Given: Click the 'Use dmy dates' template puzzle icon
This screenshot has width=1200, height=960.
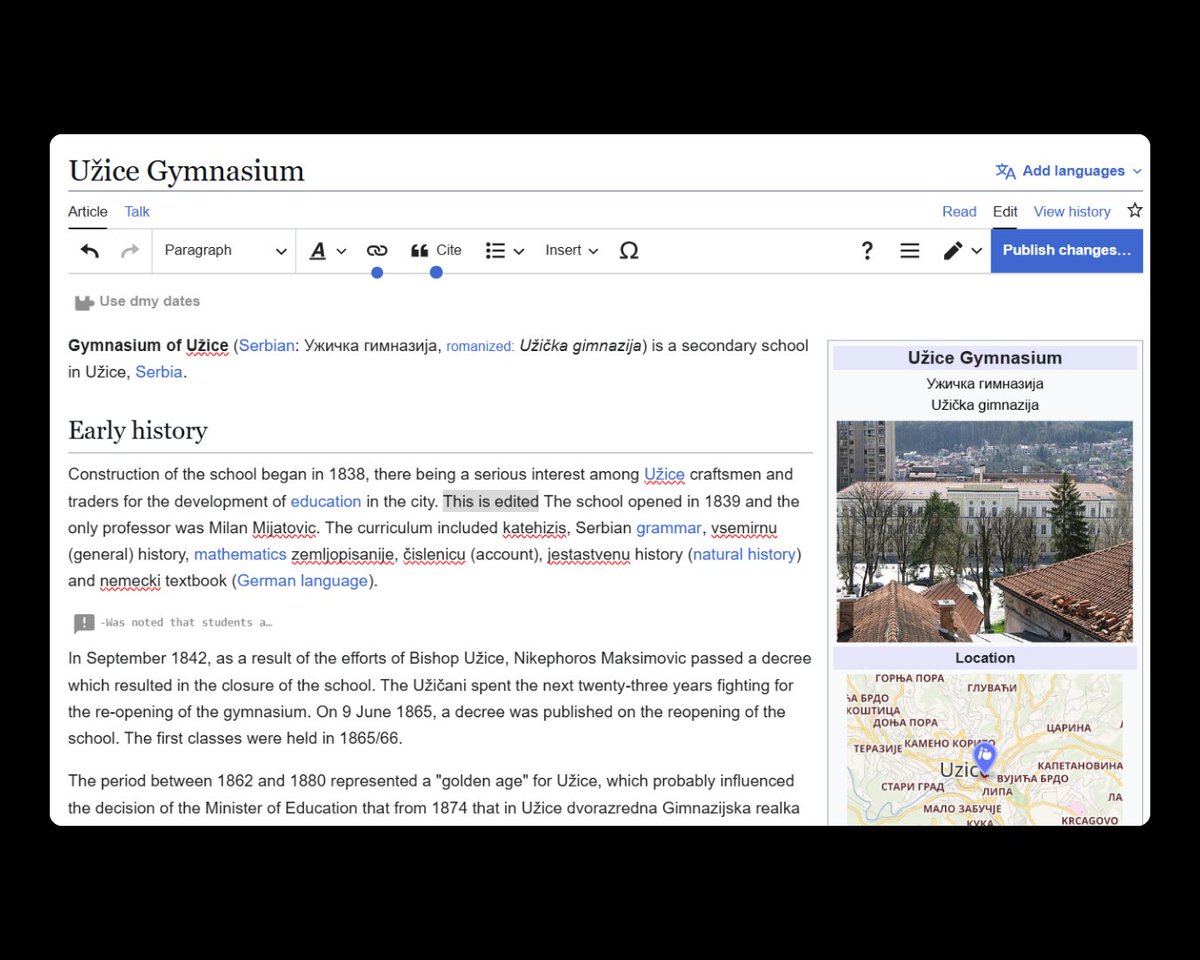Looking at the screenshot, I should pos(84,302).
